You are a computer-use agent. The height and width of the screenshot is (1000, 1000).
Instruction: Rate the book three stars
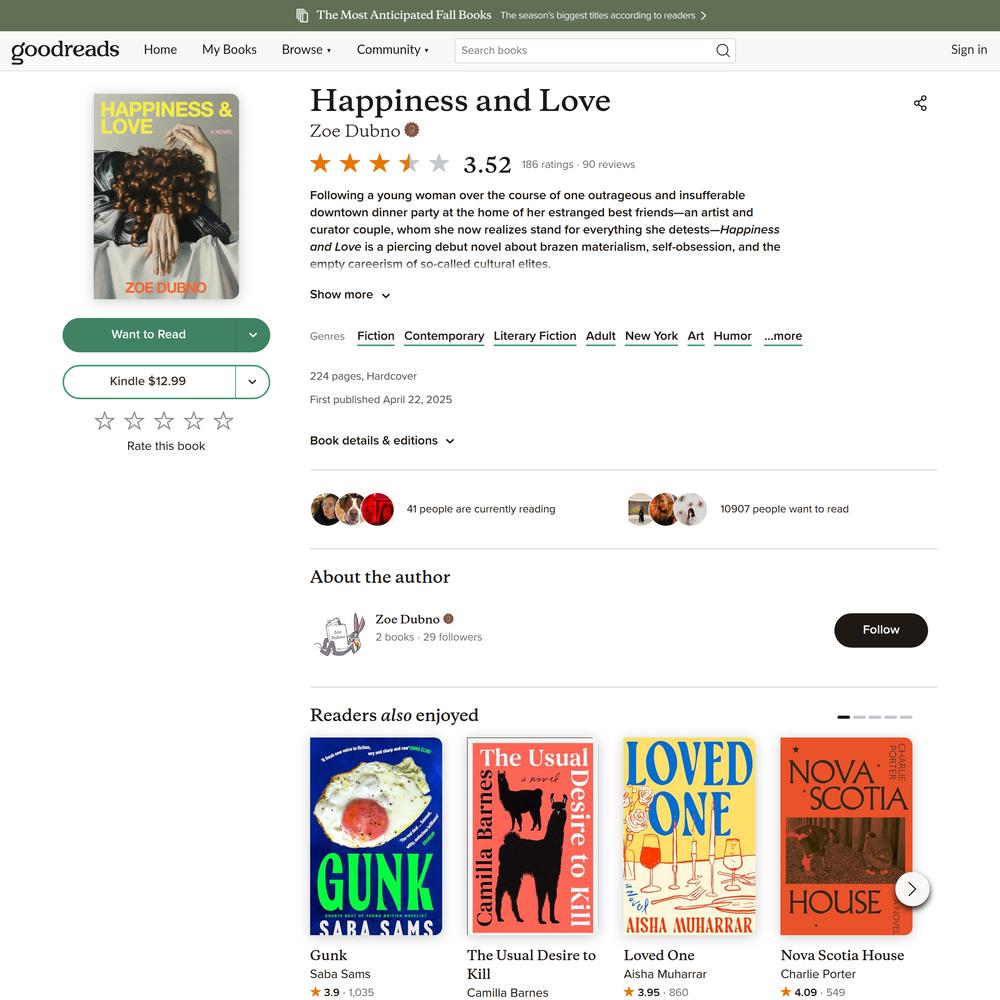coord(164,421)
